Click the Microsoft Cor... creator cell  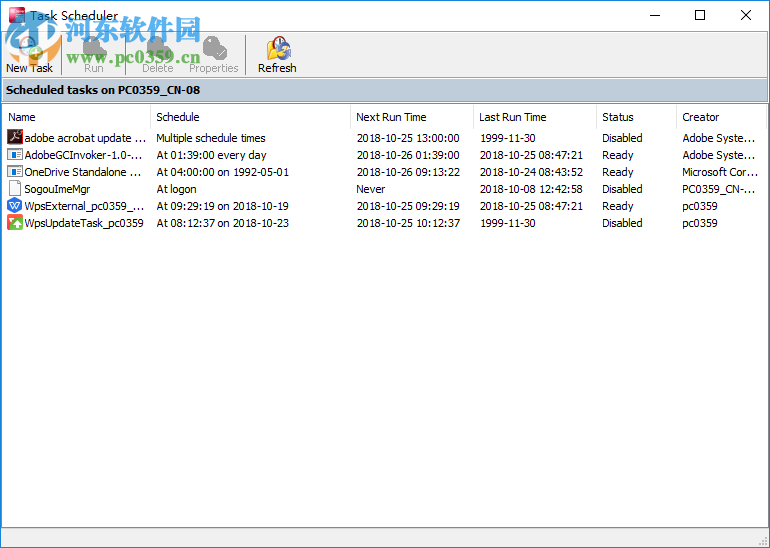[x=720, y=172]
